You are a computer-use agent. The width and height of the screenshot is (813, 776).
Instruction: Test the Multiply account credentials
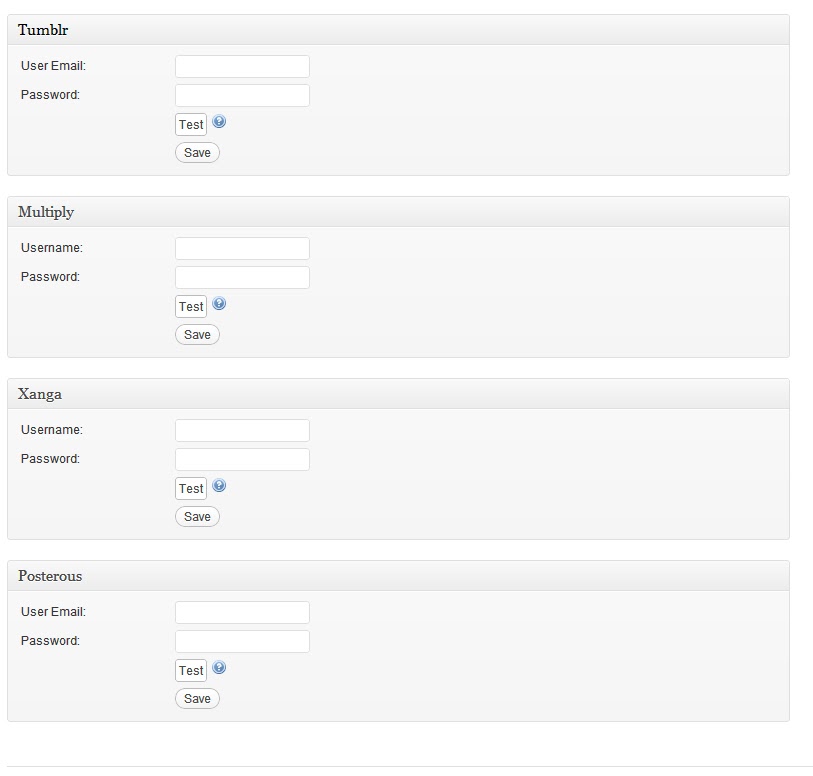[x=191, y=306]
